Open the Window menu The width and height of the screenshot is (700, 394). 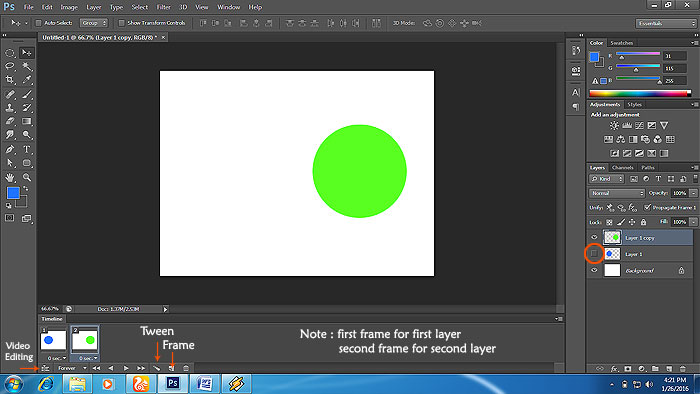[x=229, y=7]
